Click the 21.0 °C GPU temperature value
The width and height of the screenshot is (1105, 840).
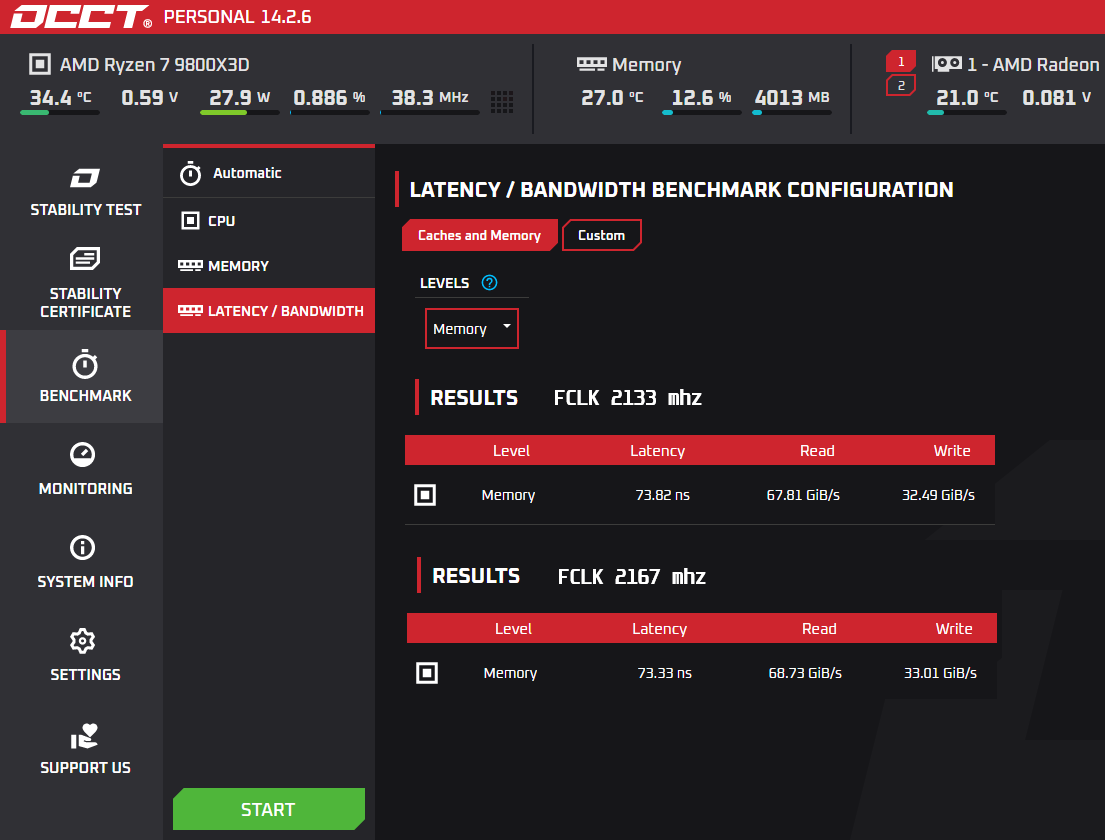click(967, 97)
